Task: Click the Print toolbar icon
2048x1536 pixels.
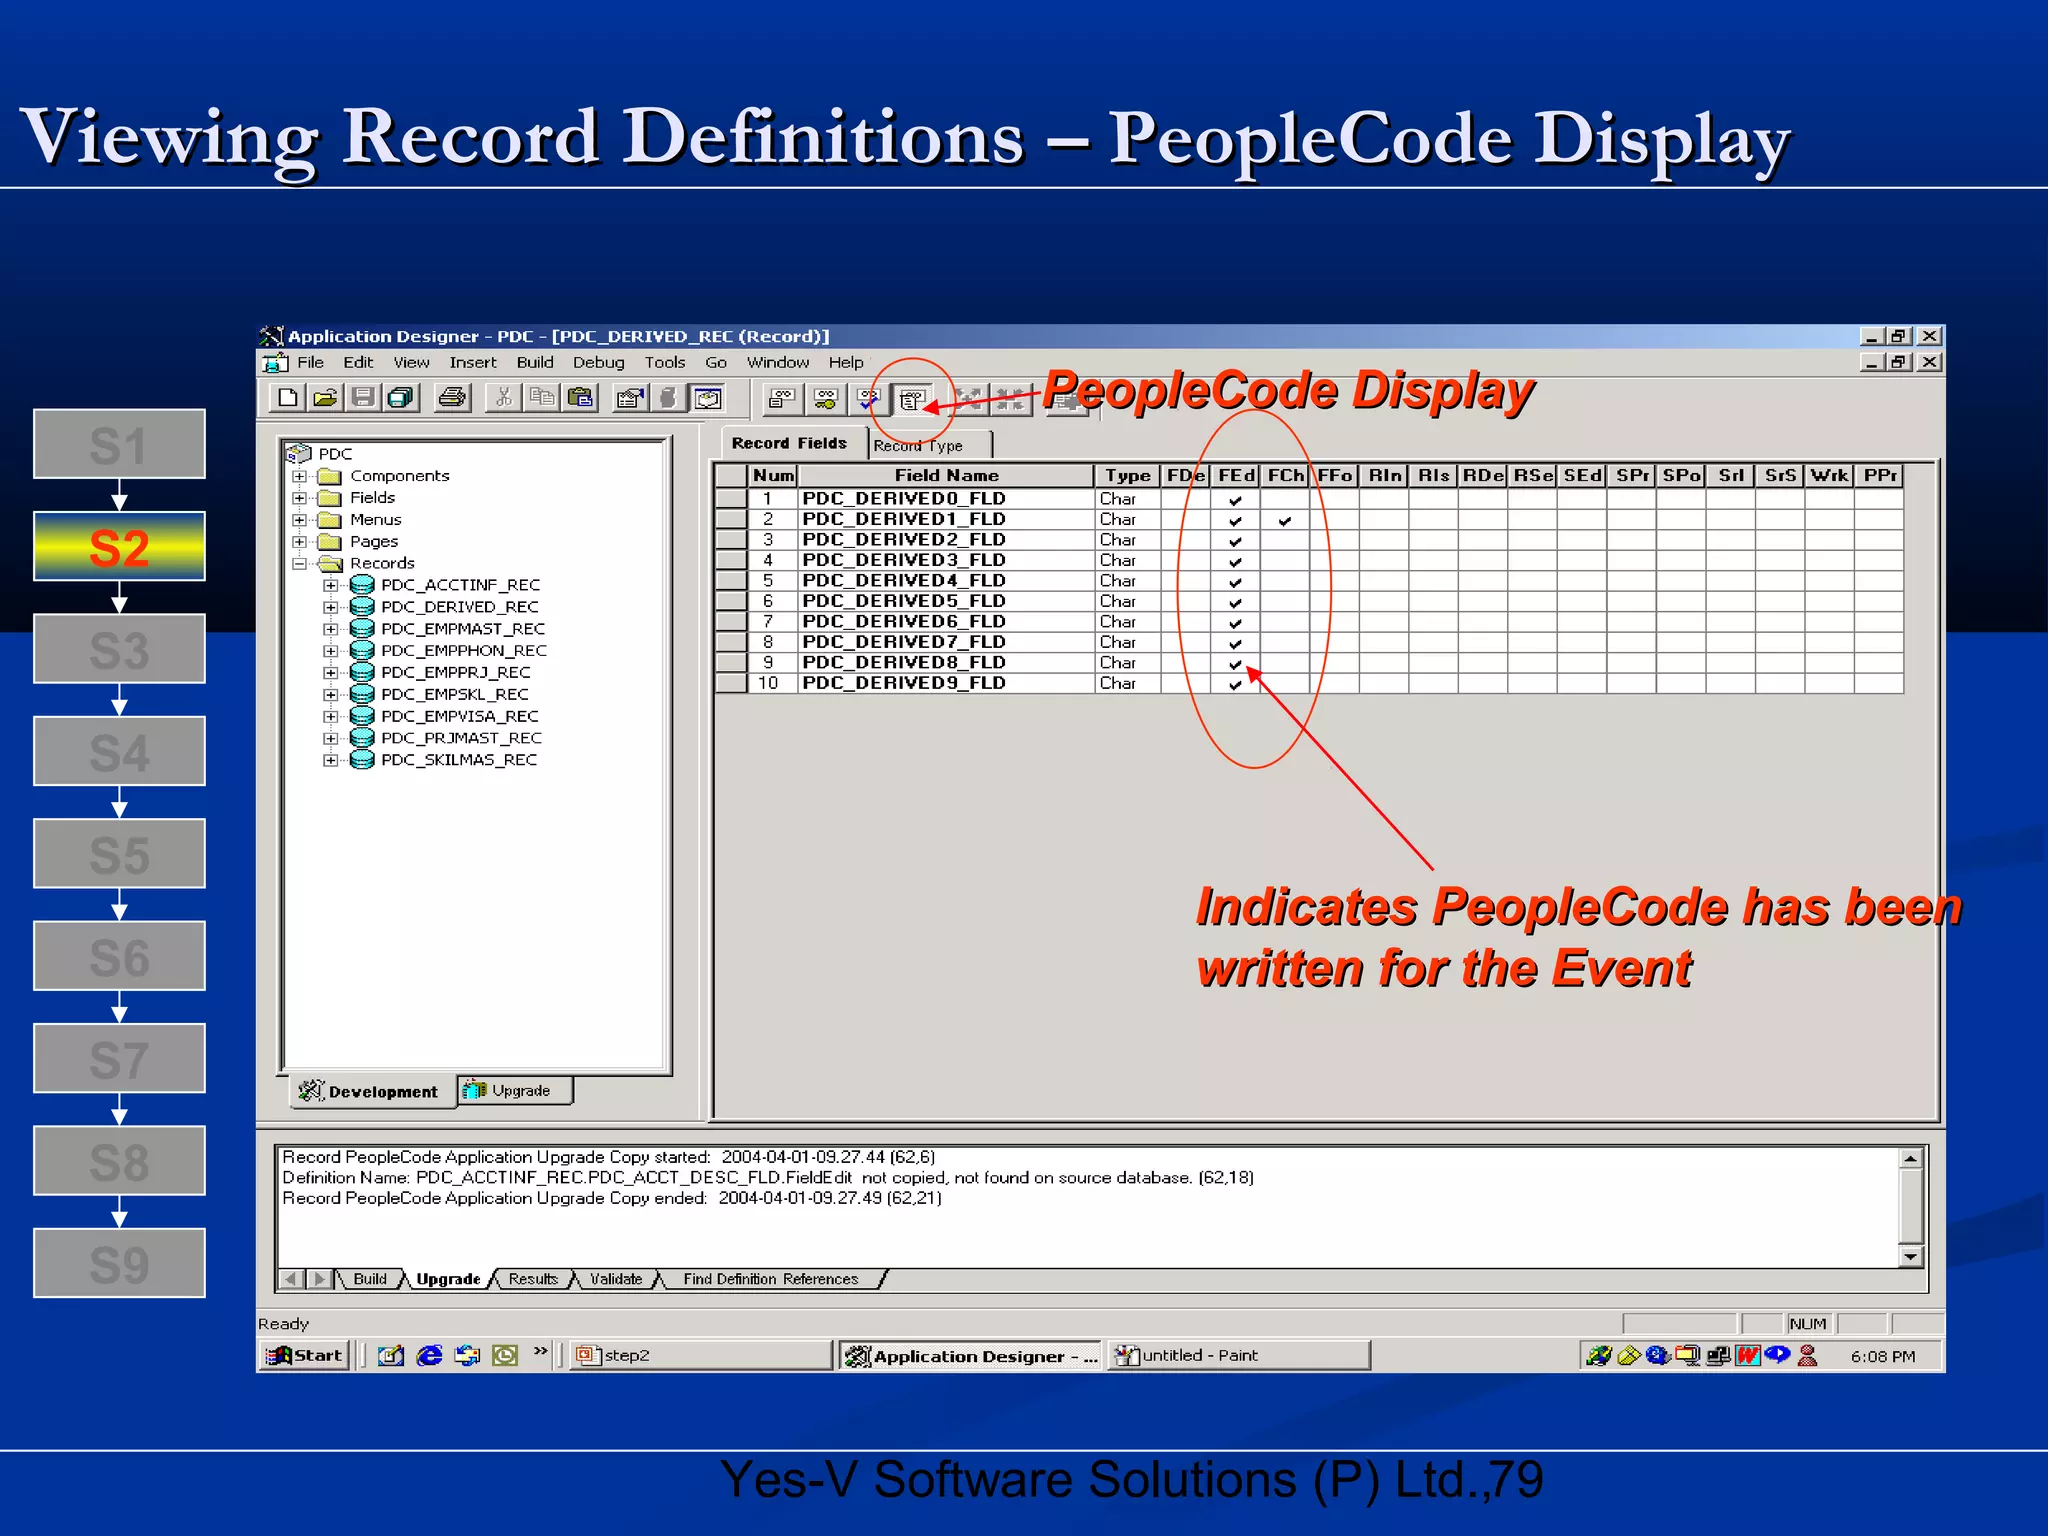Action: click(452, 398)
